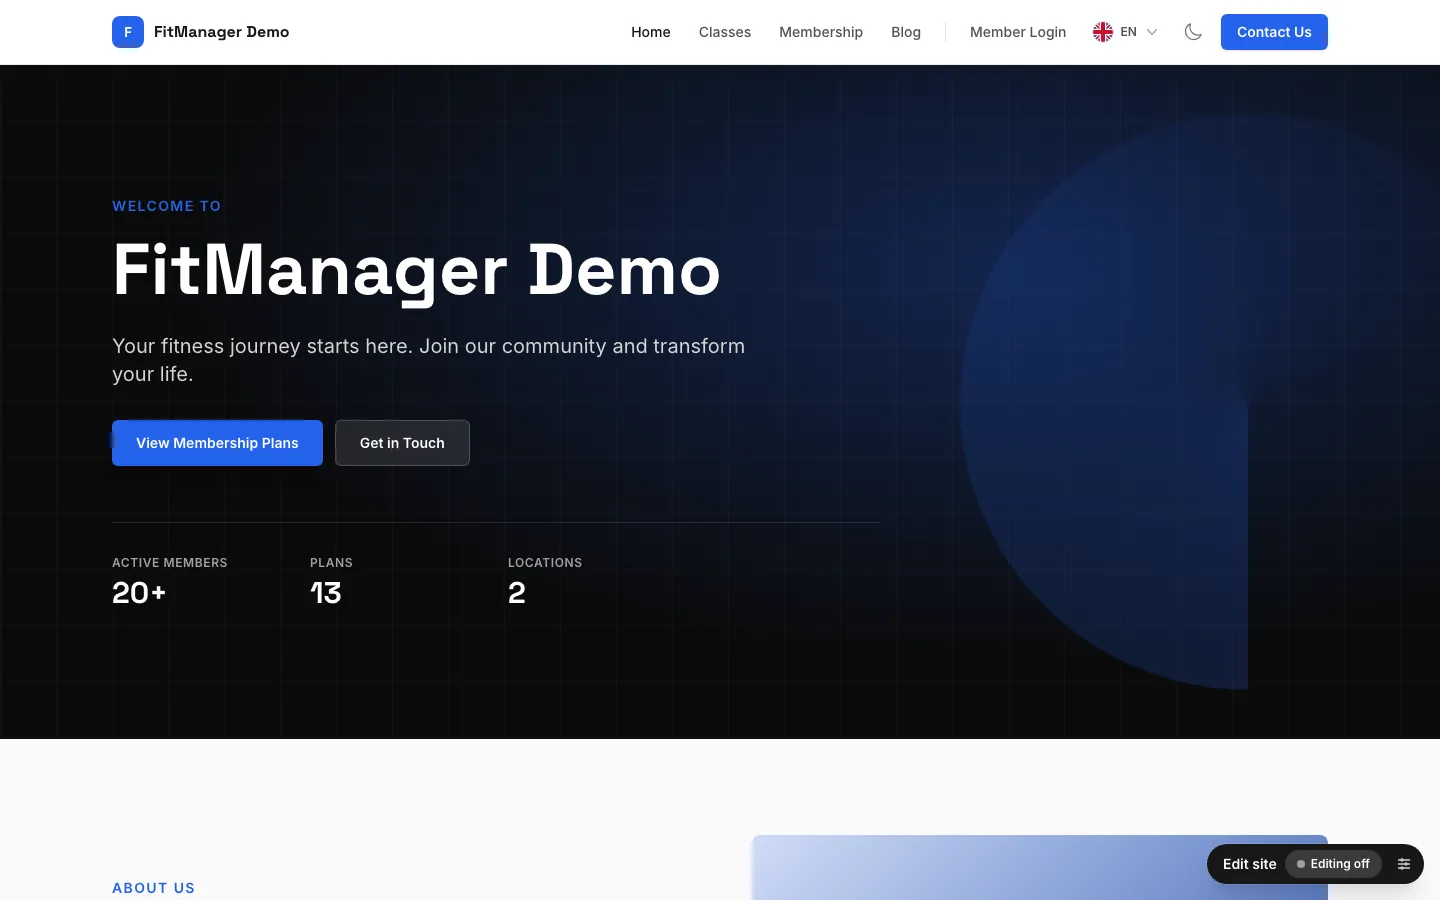Click the PLANS stat label
1440x900 pixels.
tap(331, 563)
